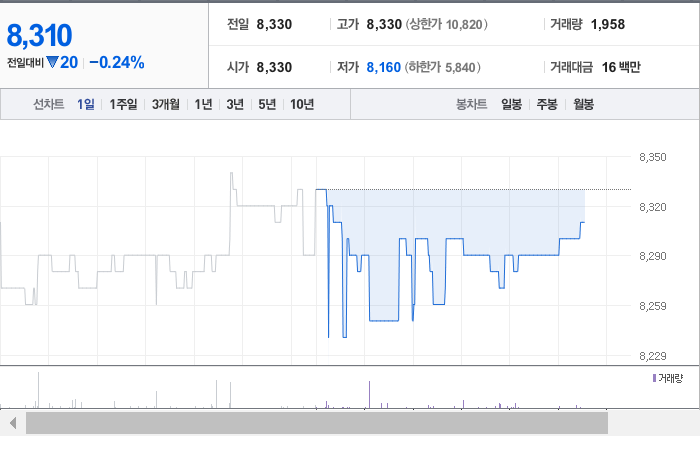Screen dimensions: 700x450
Task: Show the 1년 line chart
Action: (203, 104)
